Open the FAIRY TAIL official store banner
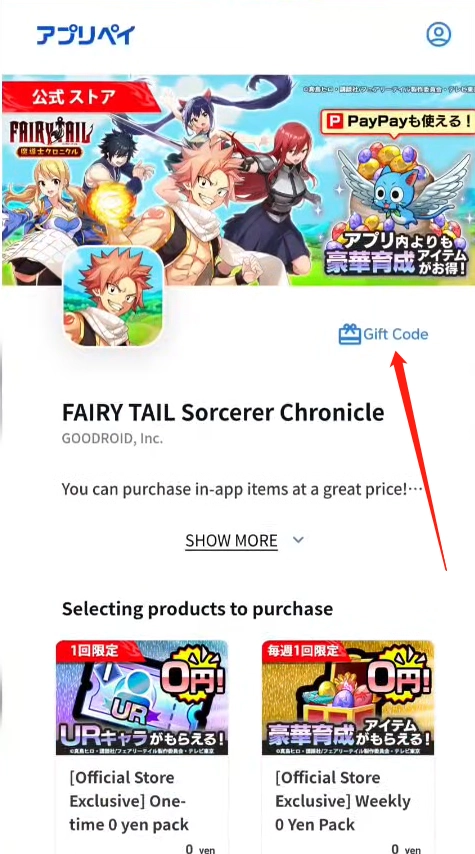The width and height of the screenshot is (475, 854). 238,180
